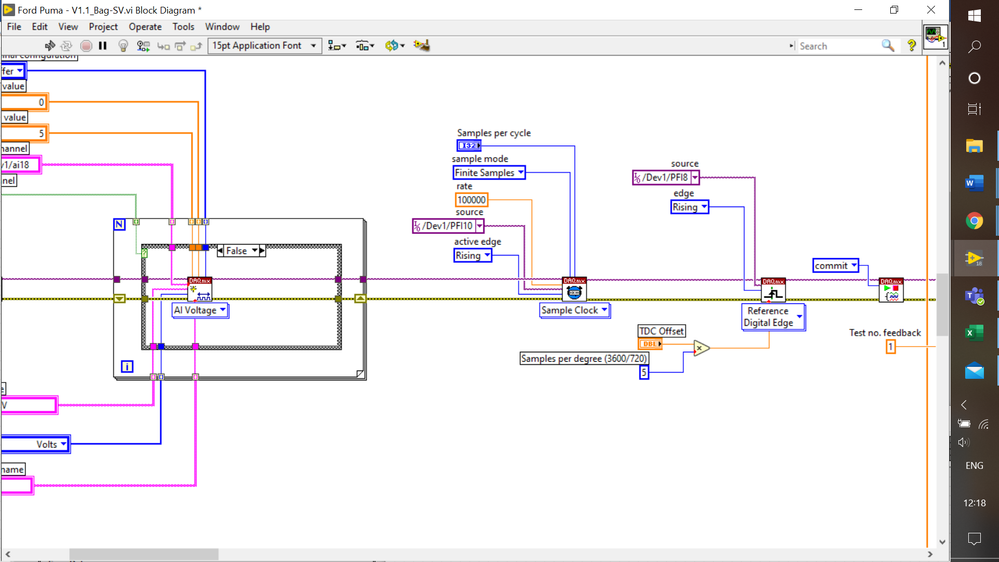The height and width of the screenshot is (562, 999).
Task: Open the AI Voltage polymorphic selector
Action: coord(200,310)
